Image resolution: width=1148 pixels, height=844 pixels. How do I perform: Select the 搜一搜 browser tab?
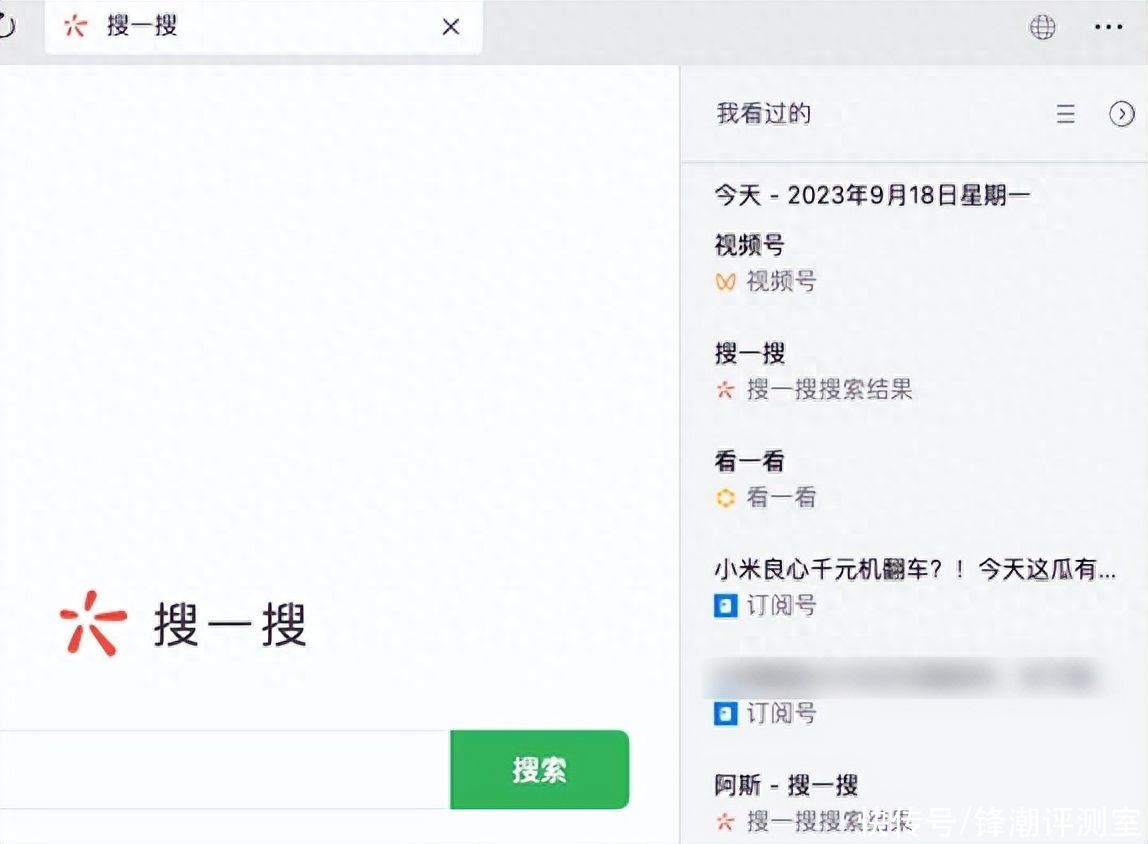tap(264, 27)
